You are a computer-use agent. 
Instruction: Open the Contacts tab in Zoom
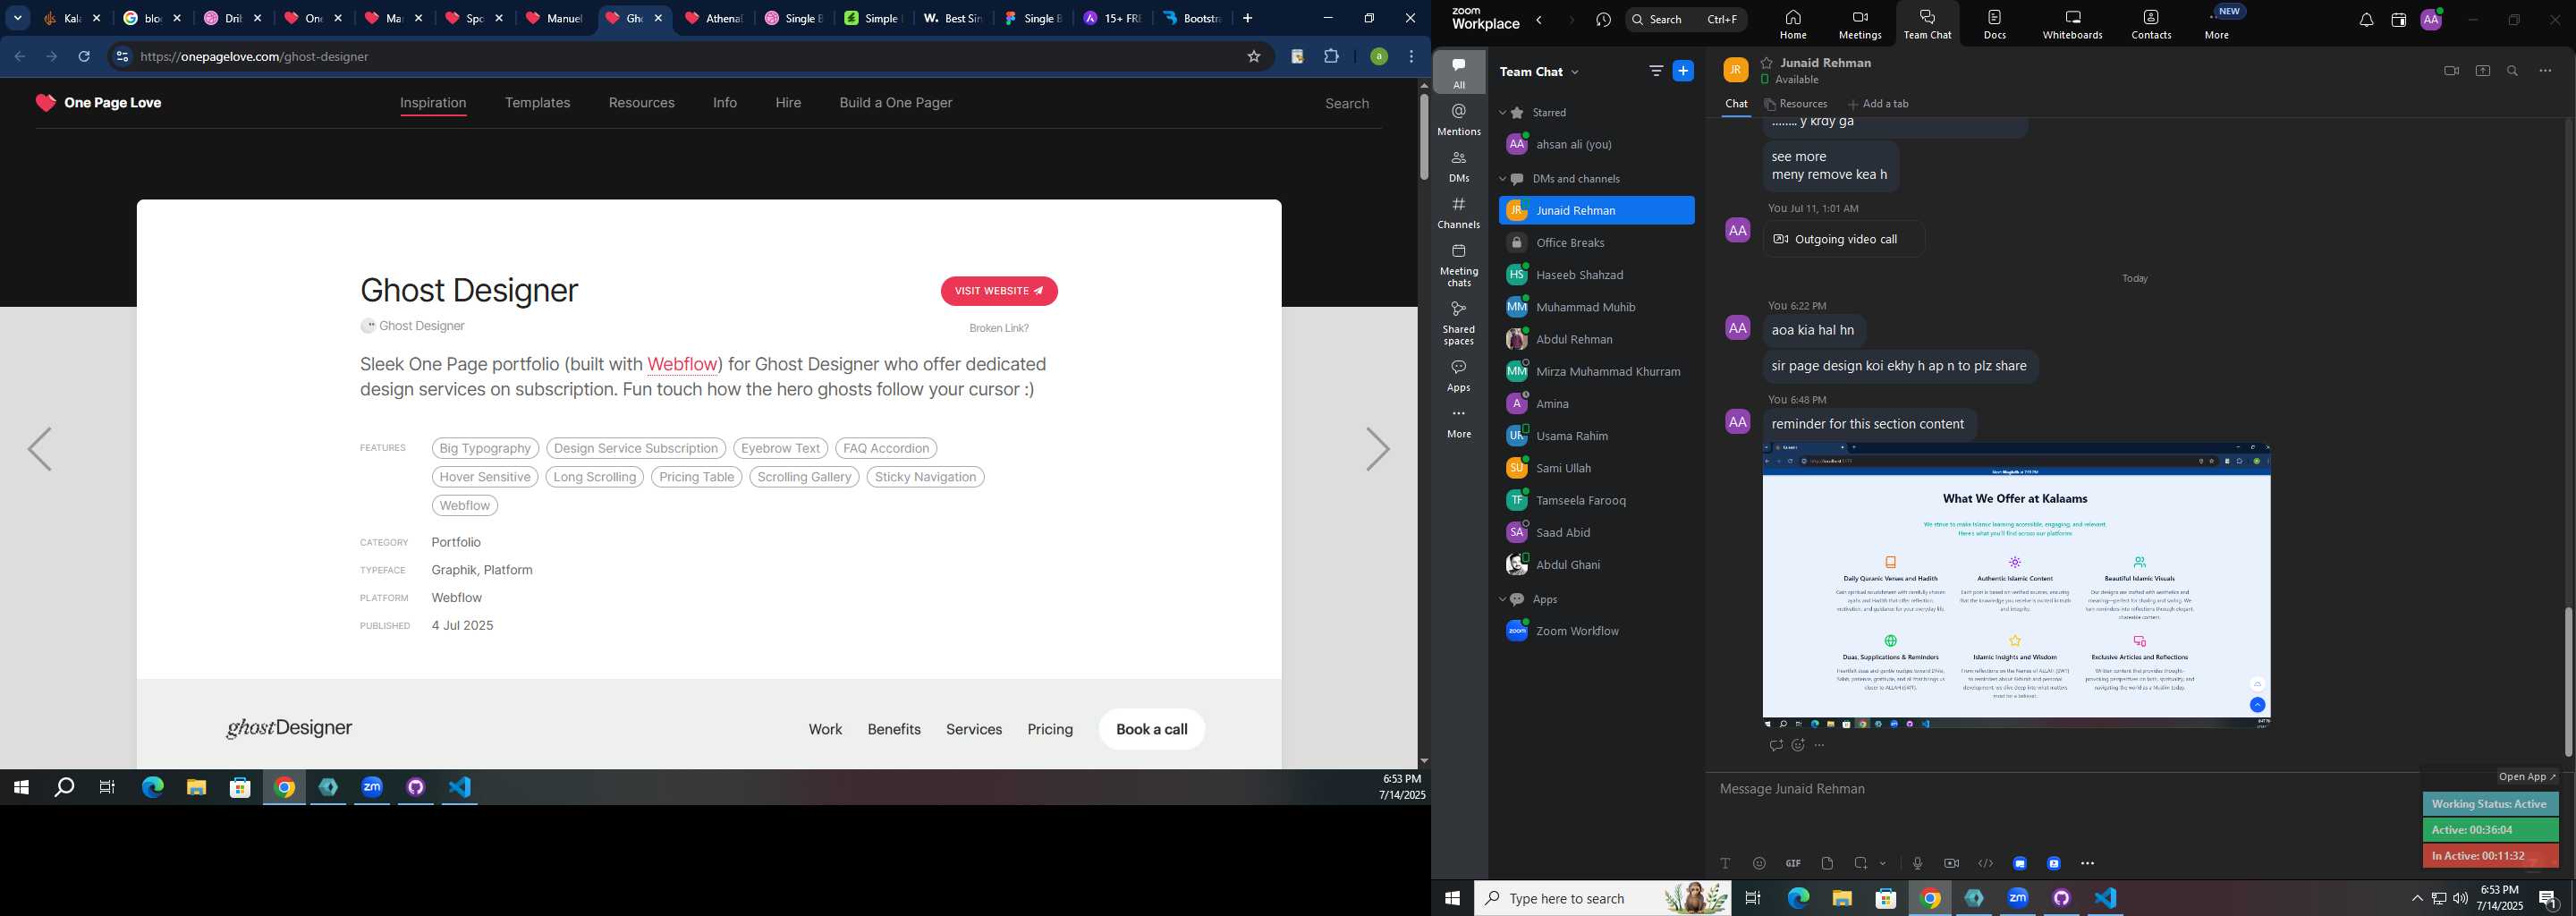tap(2151, 24)
